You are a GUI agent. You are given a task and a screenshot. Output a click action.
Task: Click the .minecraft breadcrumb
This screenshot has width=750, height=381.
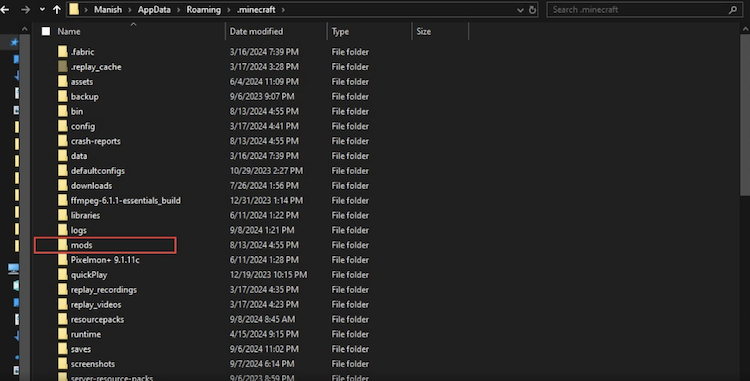(x=256, y=10)
